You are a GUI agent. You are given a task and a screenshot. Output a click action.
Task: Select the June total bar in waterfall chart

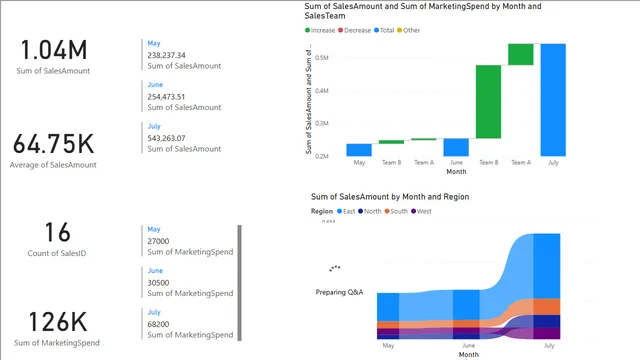click(x=456, y=147)
